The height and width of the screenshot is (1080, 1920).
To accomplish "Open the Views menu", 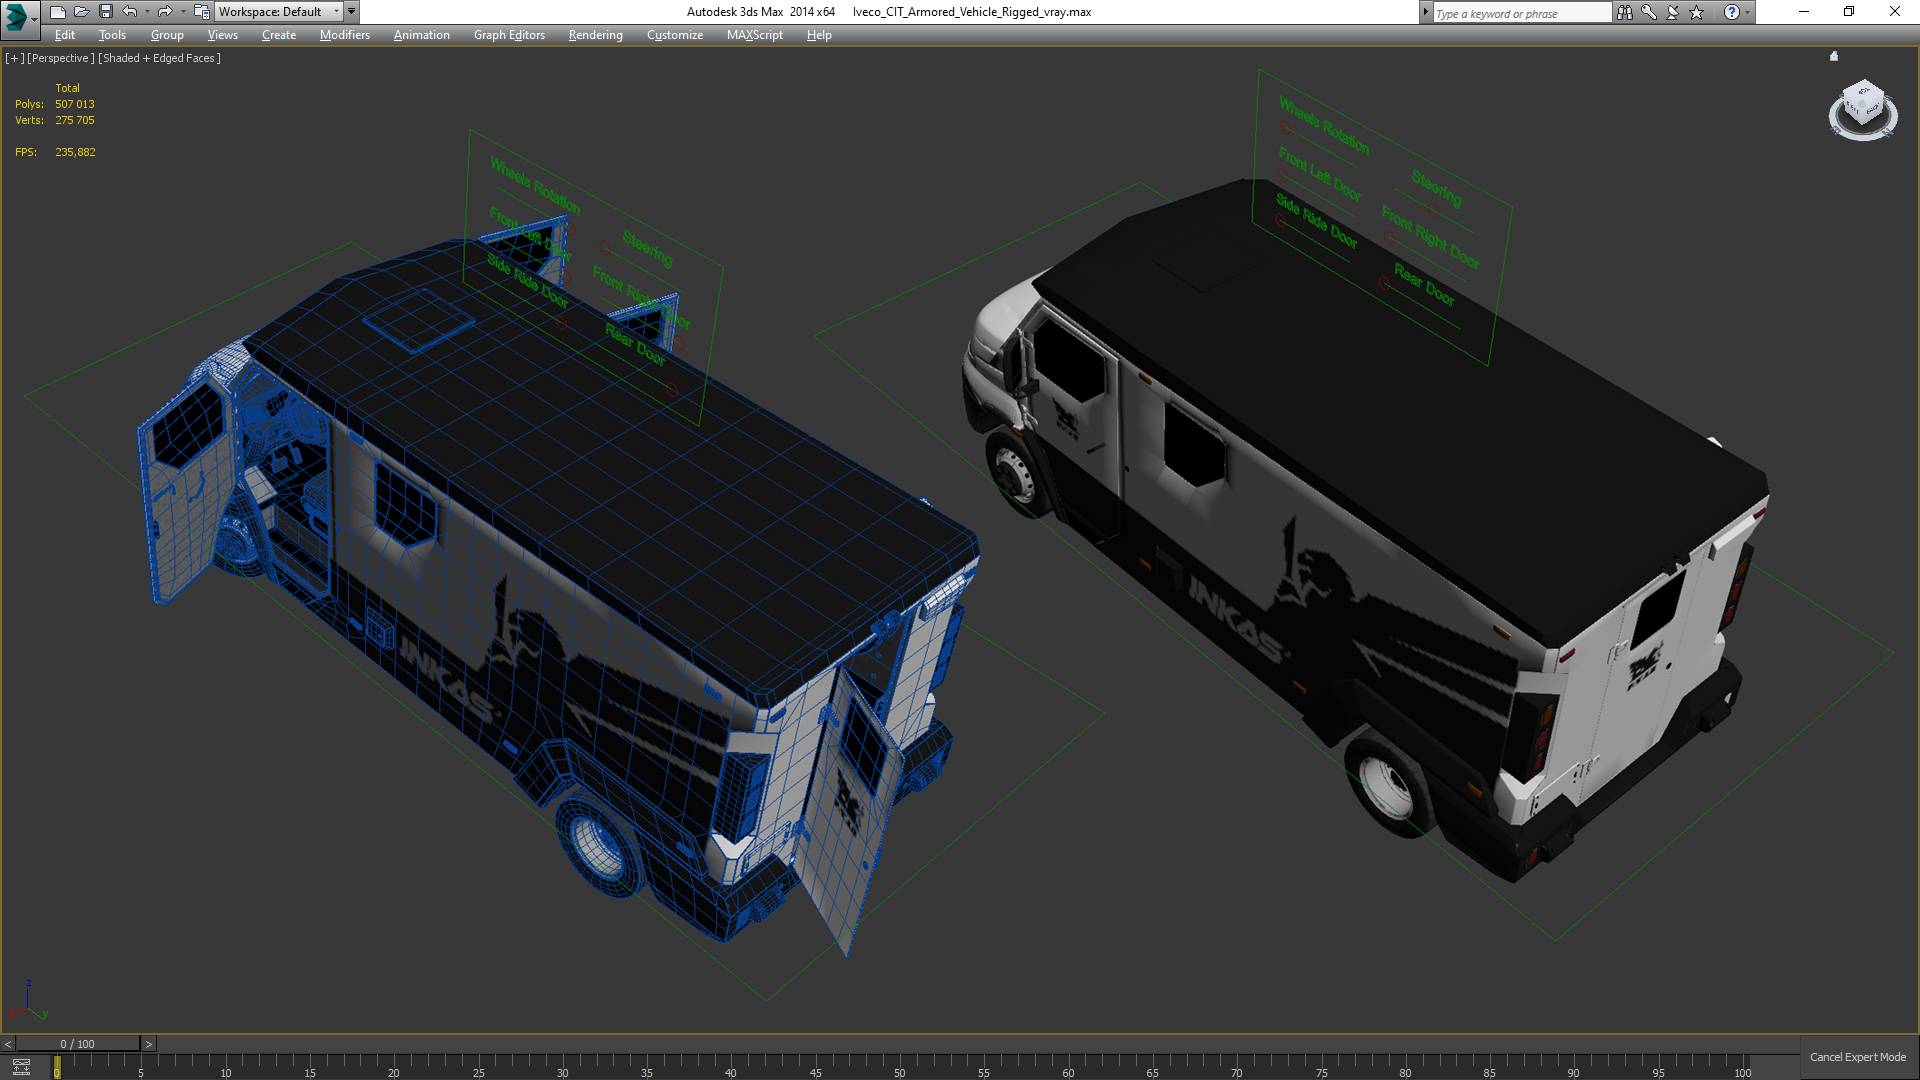I will 222,35.
